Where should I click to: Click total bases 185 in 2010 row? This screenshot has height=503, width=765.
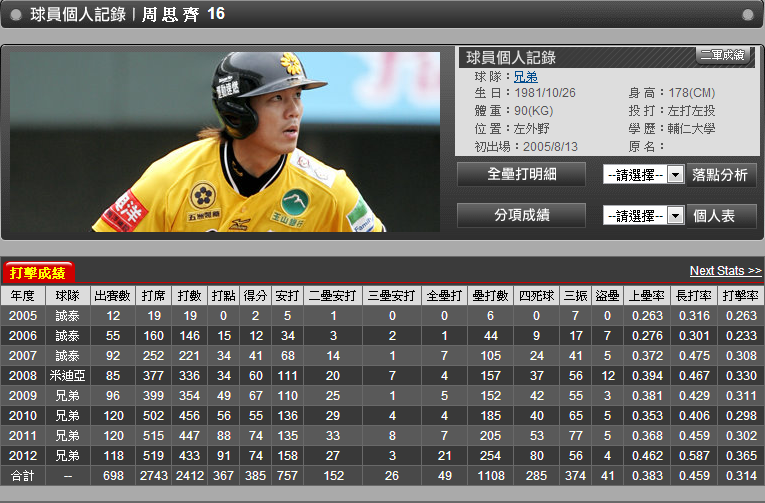pos(490,416)
